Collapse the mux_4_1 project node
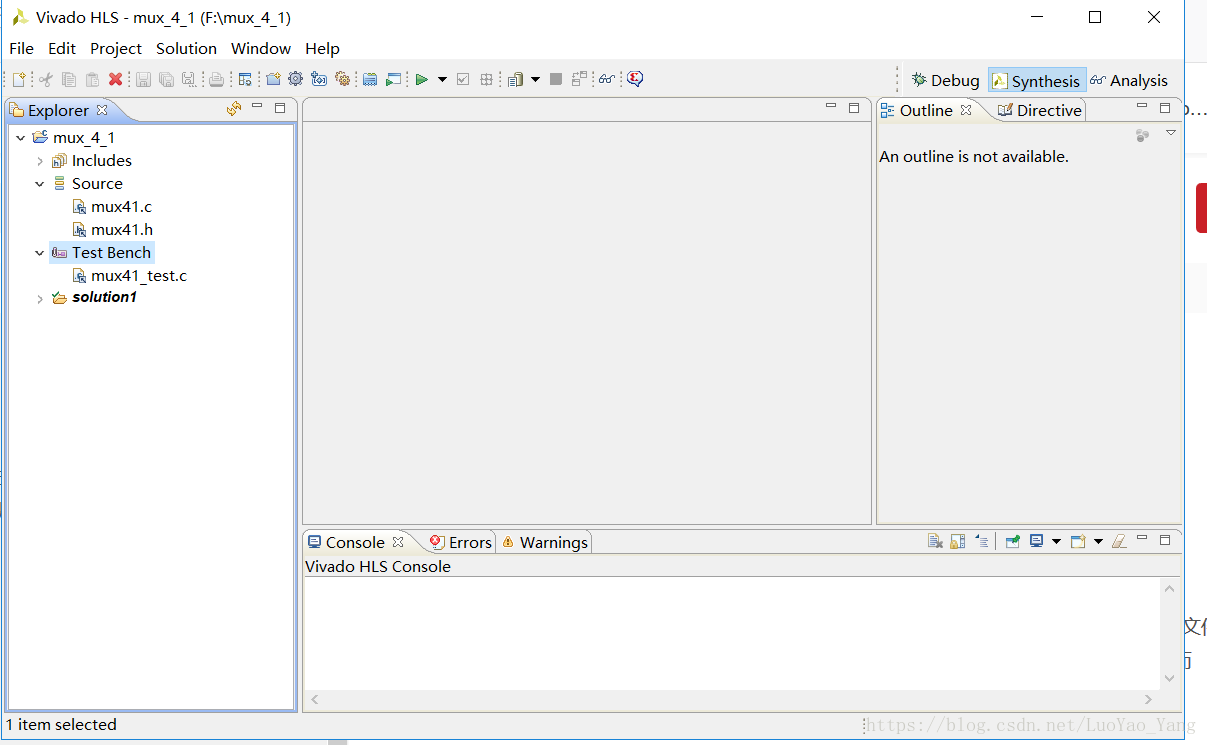 pos(21,137)
